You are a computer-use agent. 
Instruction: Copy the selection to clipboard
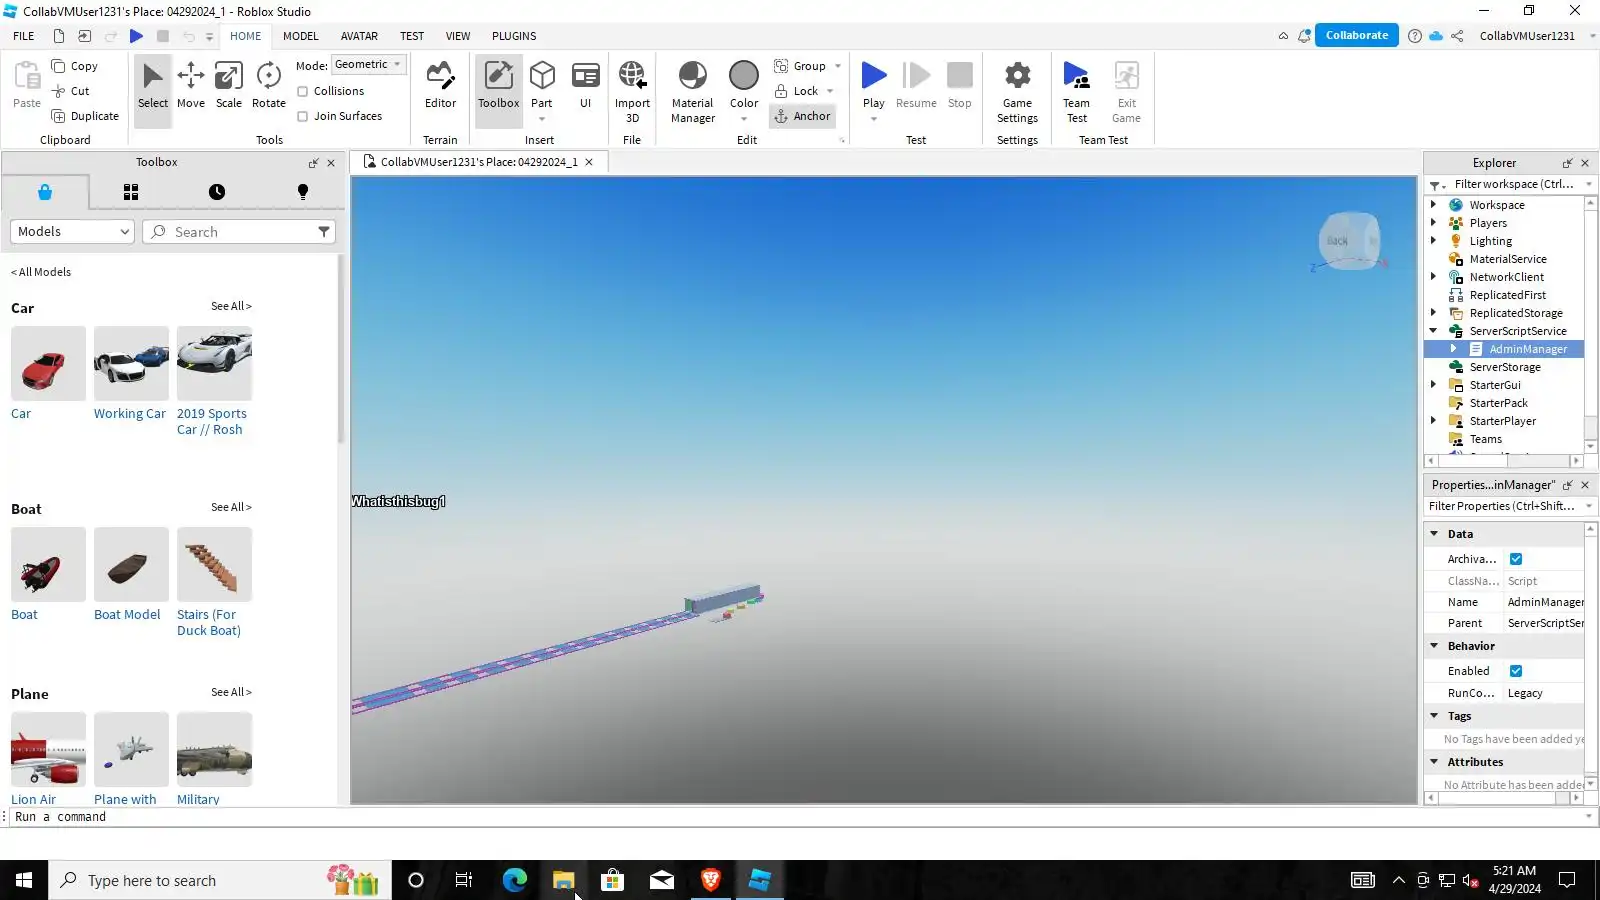coord(75,66)
